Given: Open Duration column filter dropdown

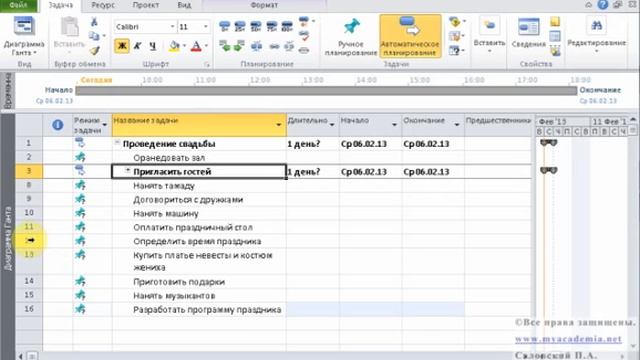Looking at the screenshot, I should [332, 124].
